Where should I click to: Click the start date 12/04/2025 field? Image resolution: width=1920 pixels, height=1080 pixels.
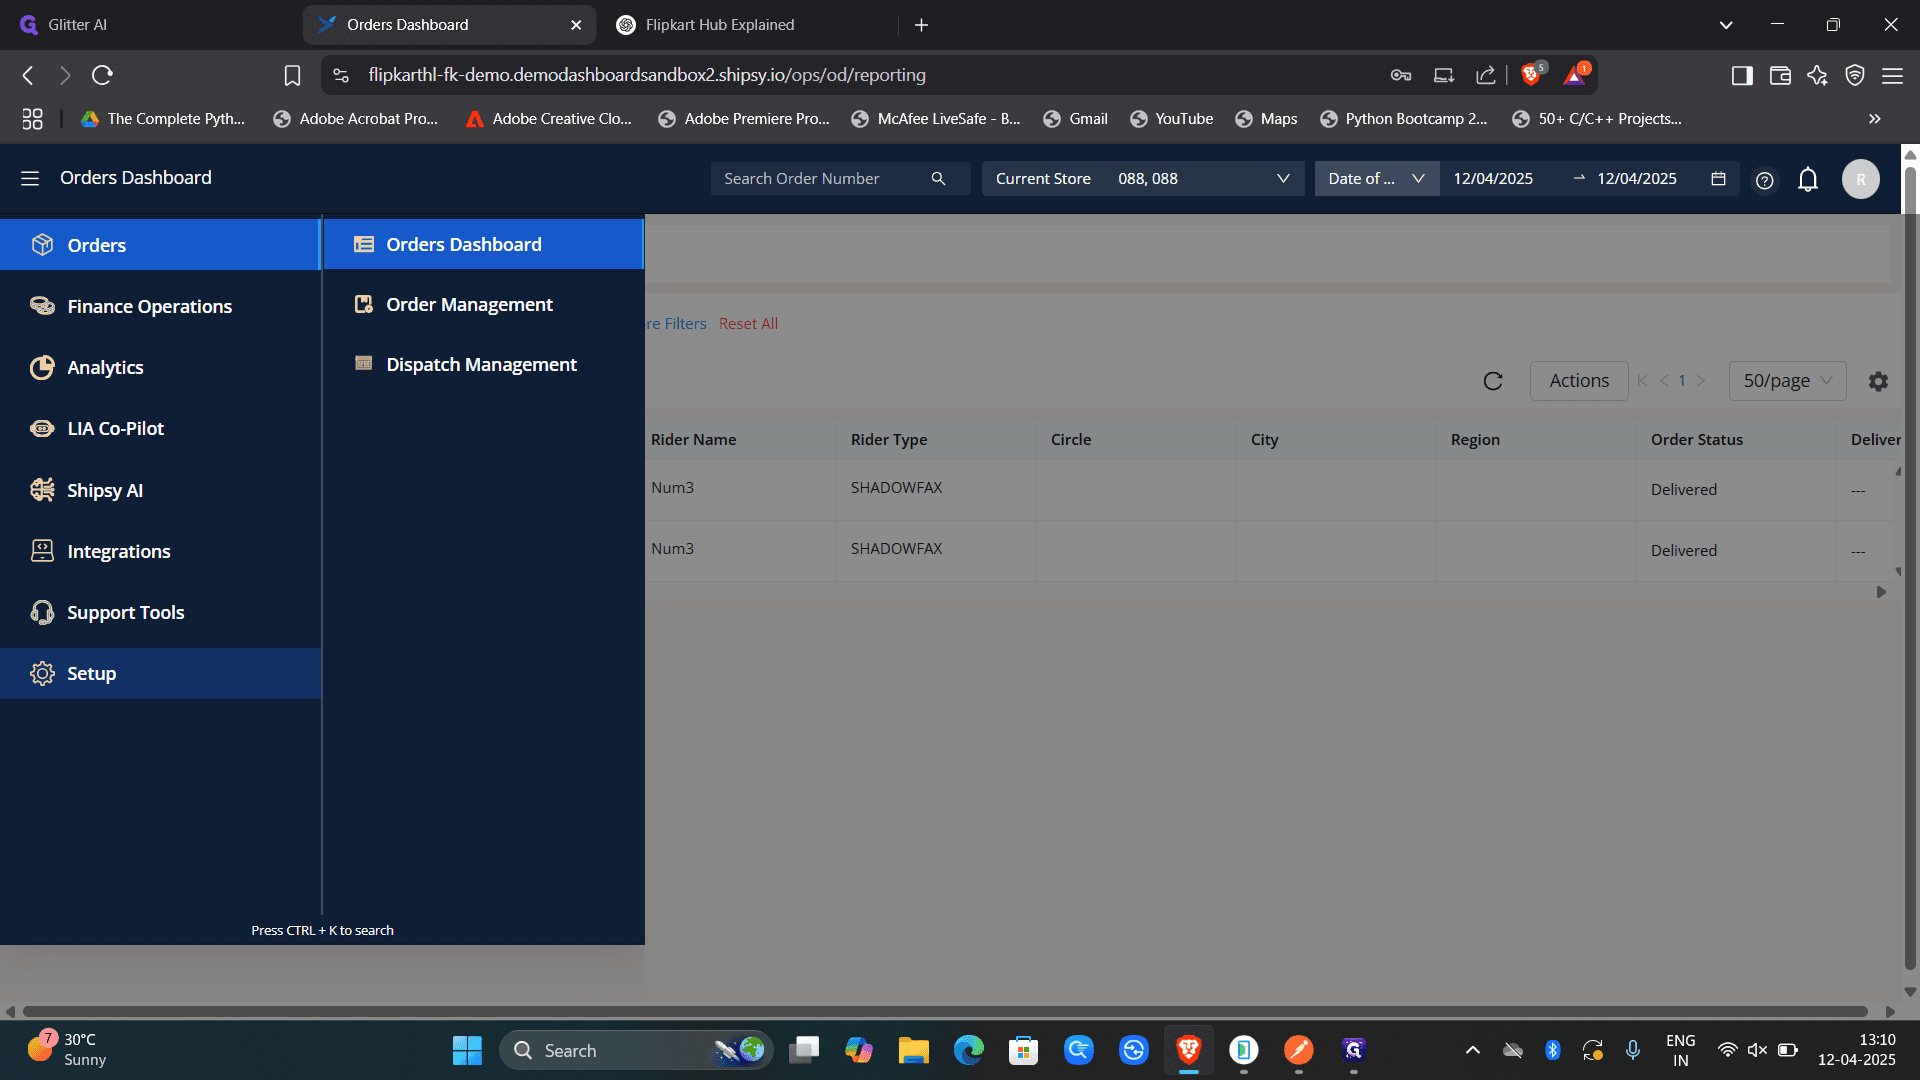point(1493,178)
